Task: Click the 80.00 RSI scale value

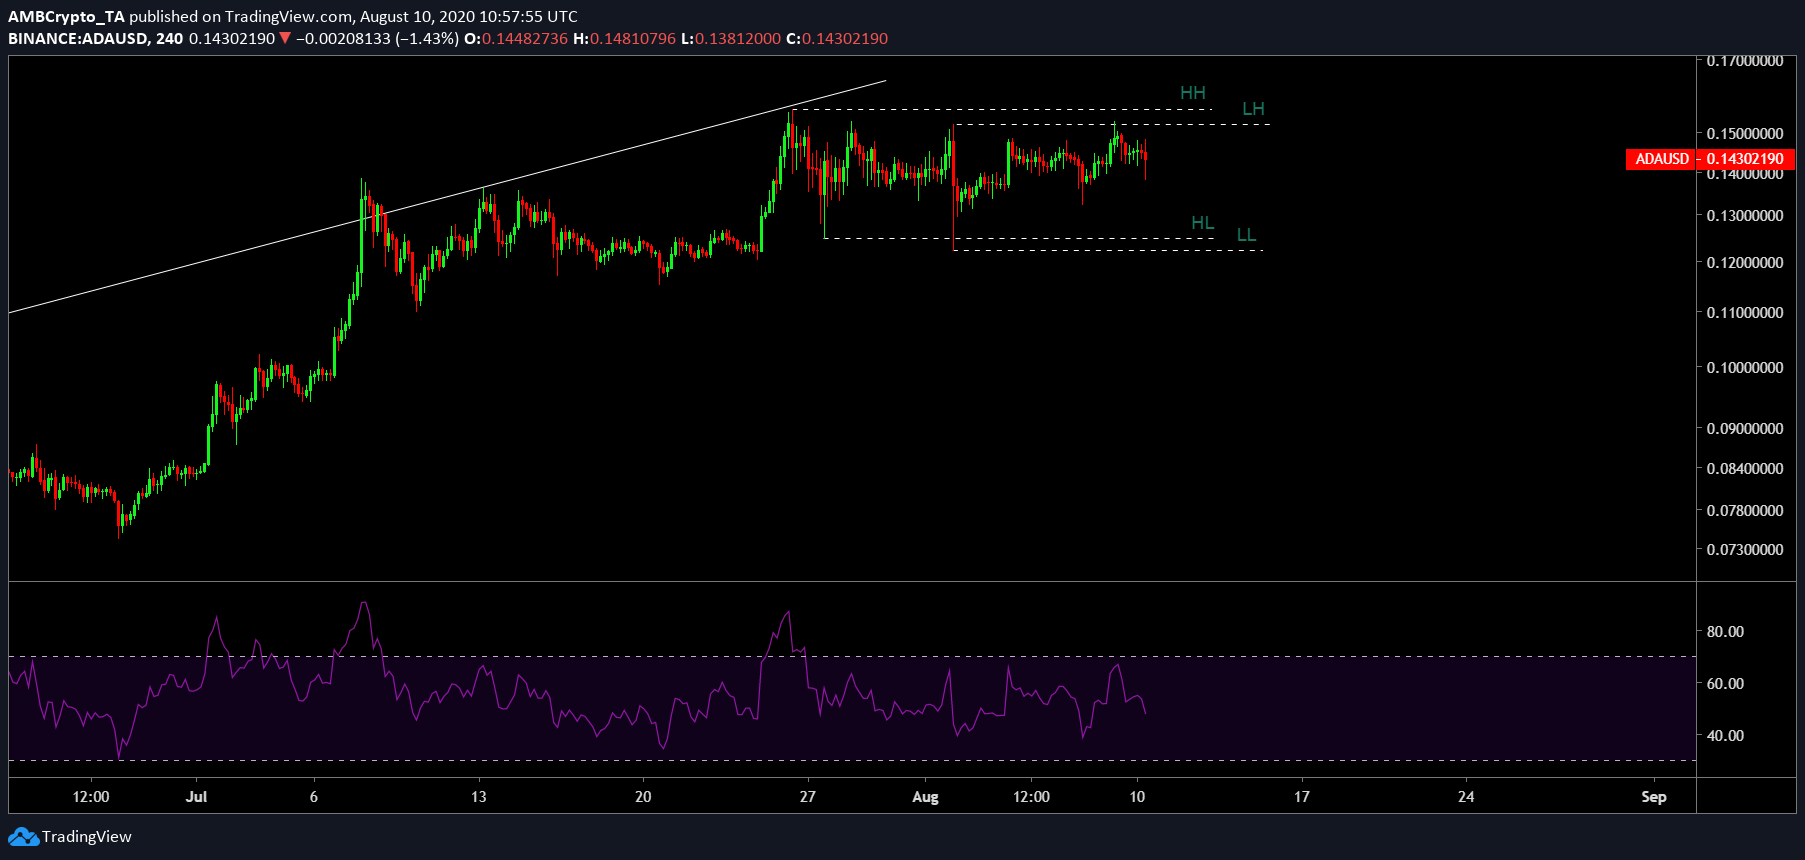Action: pyautogui.click(x=1725, y=632)
